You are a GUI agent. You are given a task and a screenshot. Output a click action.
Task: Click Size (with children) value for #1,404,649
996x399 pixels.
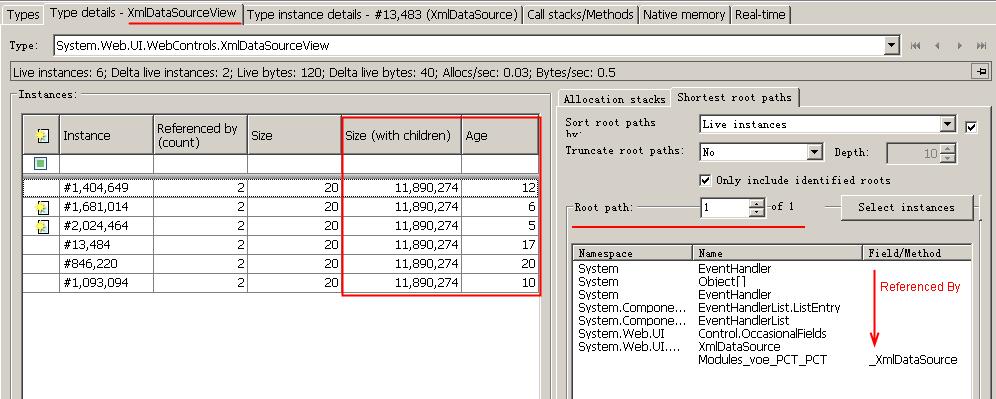point(426,188)
